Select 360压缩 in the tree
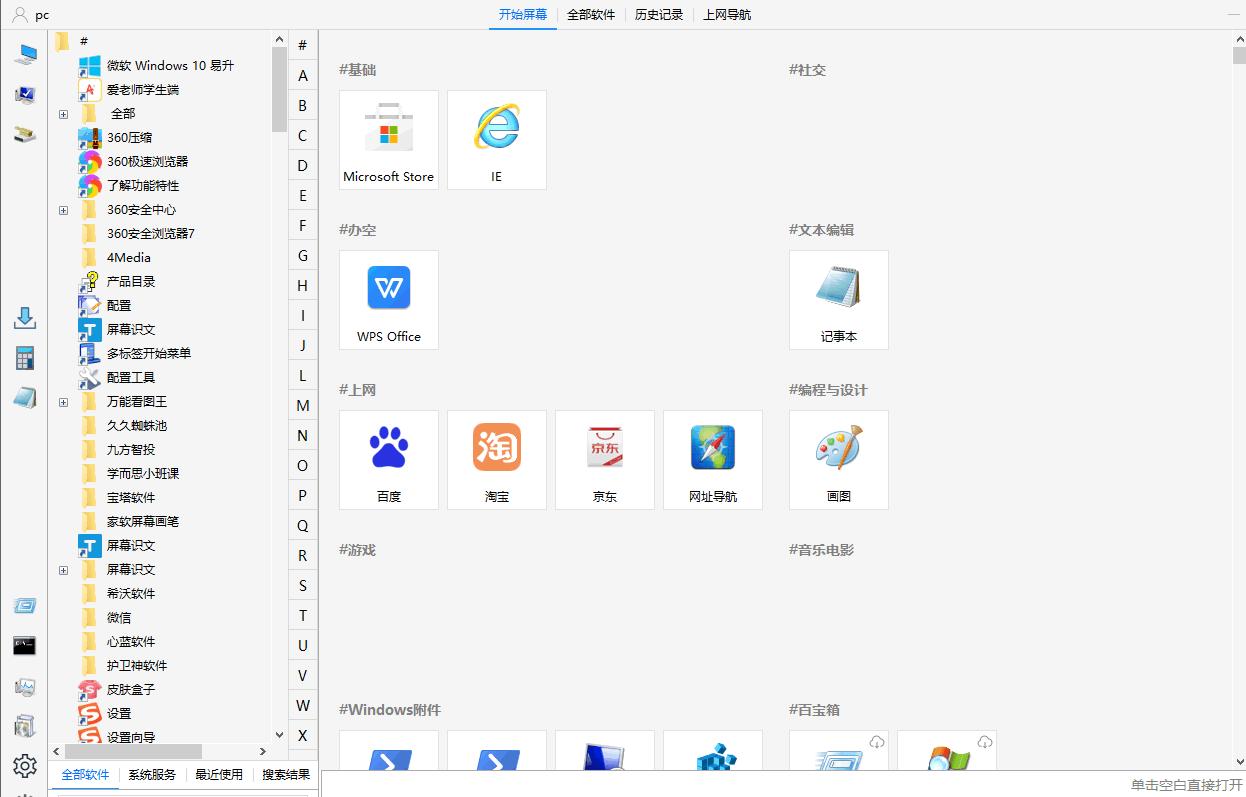 tap(129, 137)
